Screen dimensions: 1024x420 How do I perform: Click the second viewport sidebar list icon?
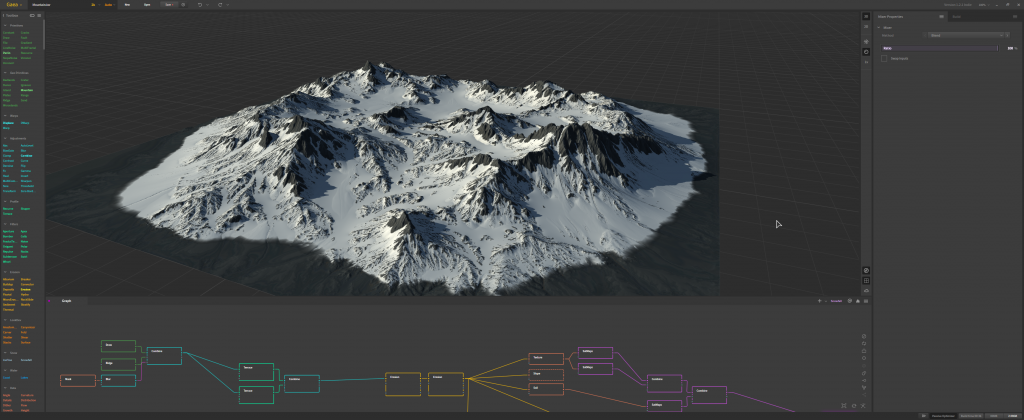866,26
